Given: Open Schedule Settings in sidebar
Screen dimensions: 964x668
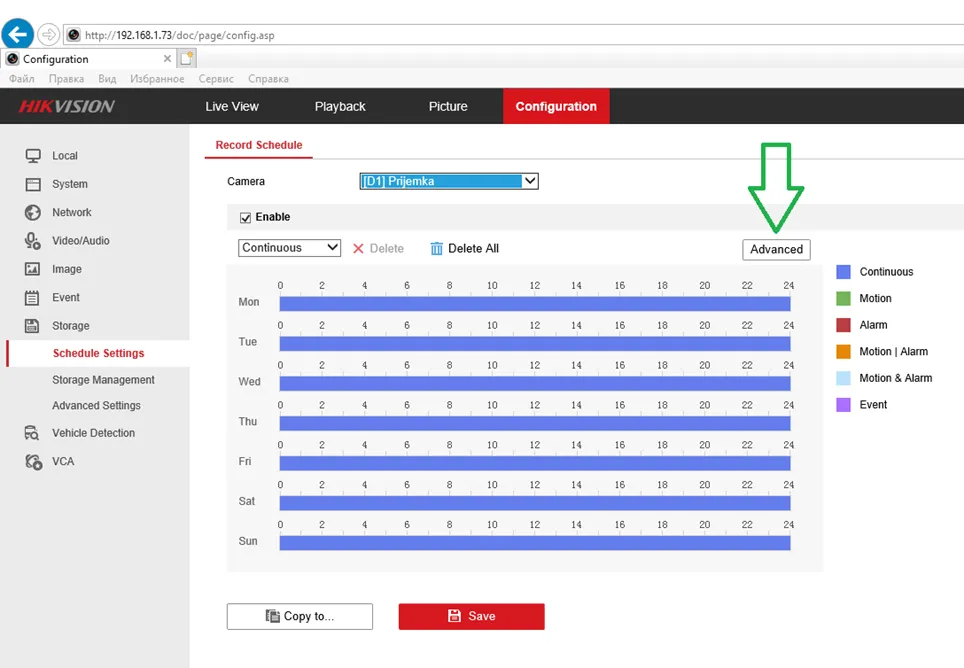Looking at the screenshot, I should [98, 353].
